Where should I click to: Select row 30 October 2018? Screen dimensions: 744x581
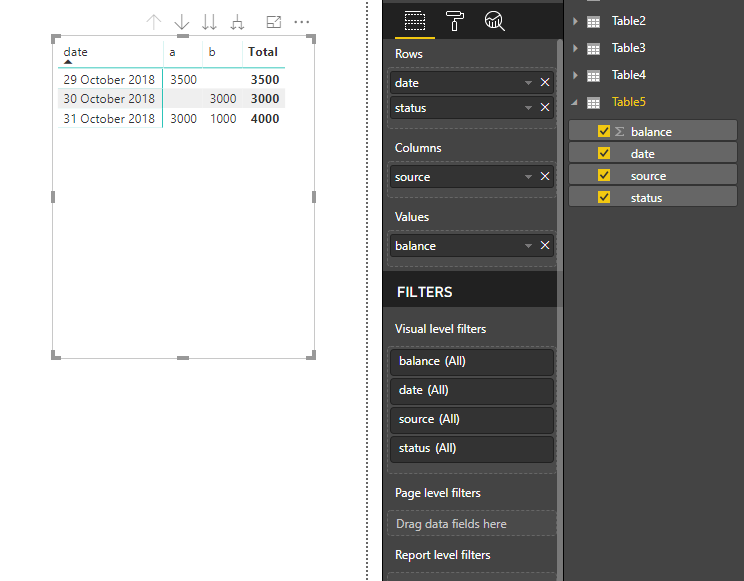pos(109,99)
